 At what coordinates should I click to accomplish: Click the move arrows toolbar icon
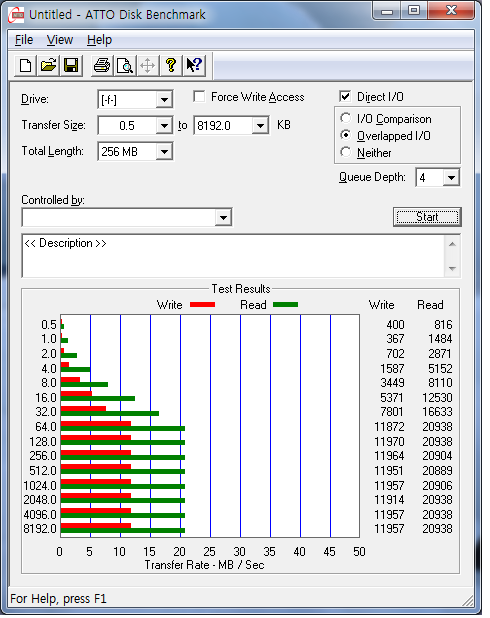147,65
